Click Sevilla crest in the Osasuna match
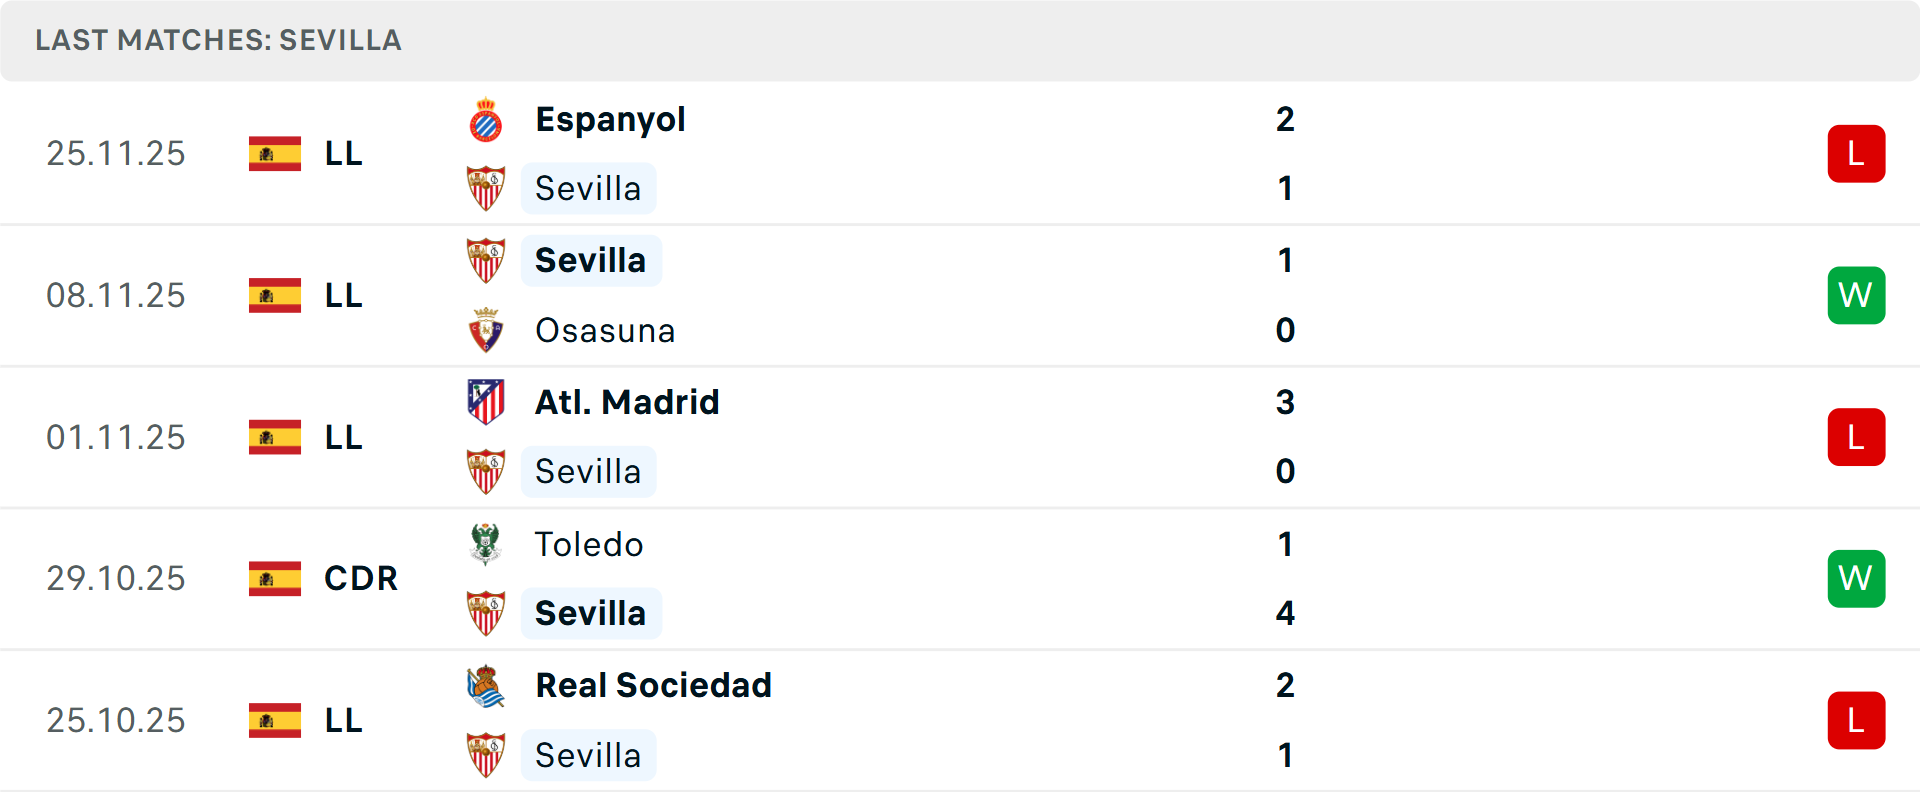The height and width of the screenshot is (792, 1920). (486, 261)
